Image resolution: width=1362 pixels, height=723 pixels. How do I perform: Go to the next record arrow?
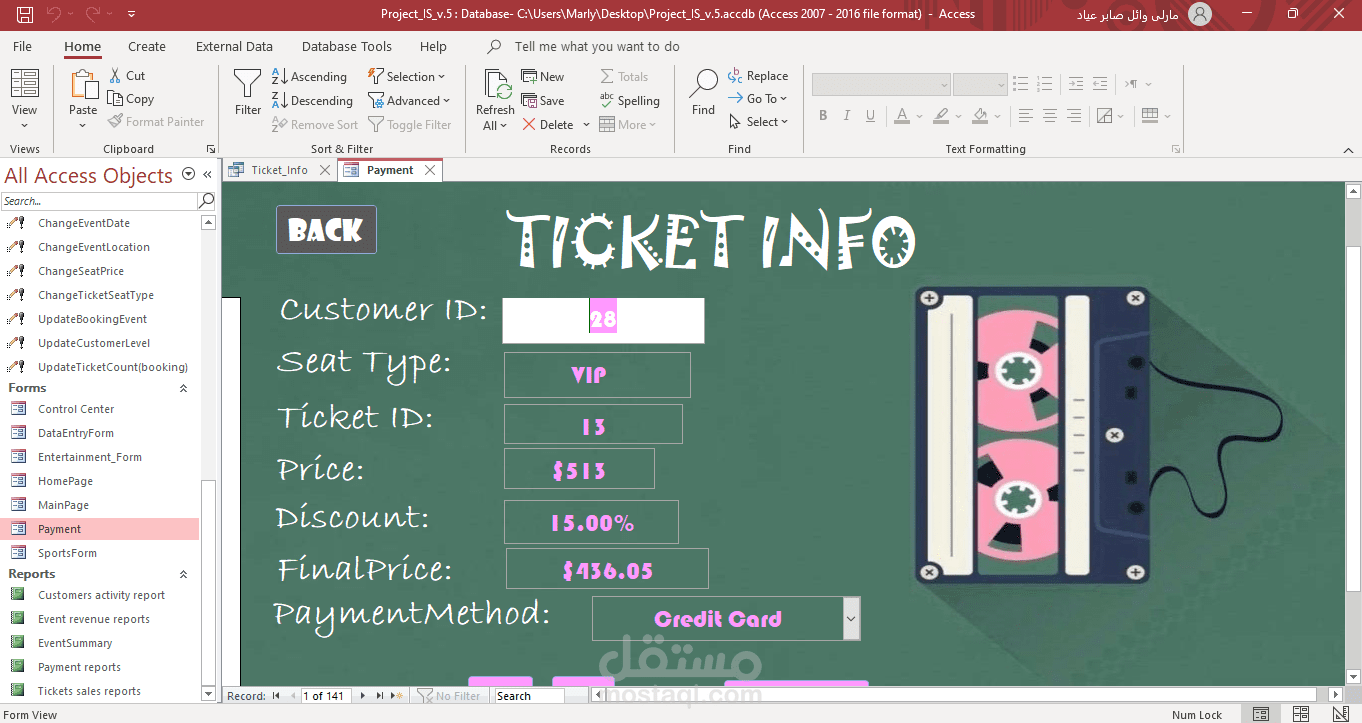pos(363,695)
